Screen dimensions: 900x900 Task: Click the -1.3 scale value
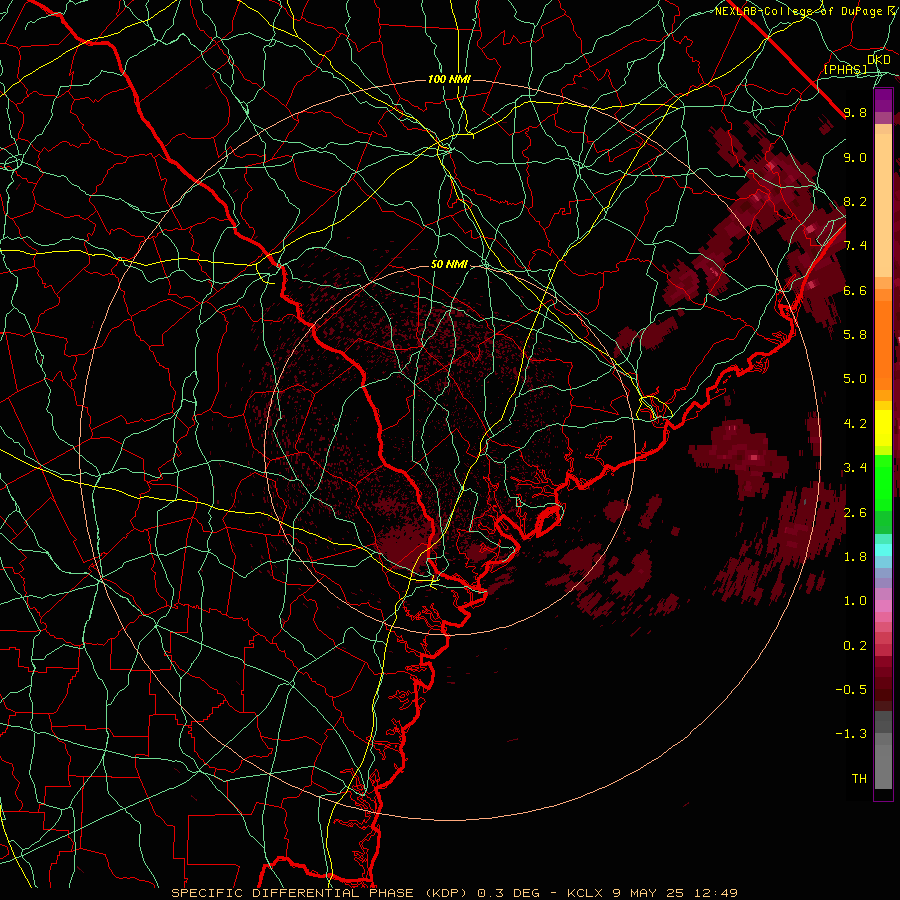(x=851, y=734)
